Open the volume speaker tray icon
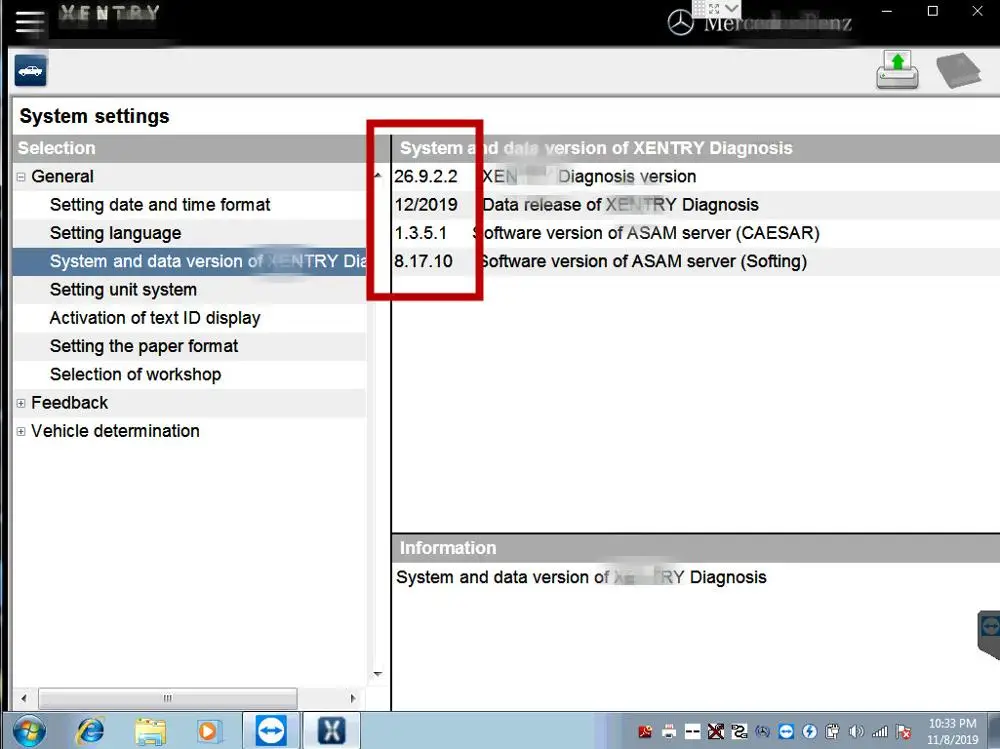 point(857,732)
